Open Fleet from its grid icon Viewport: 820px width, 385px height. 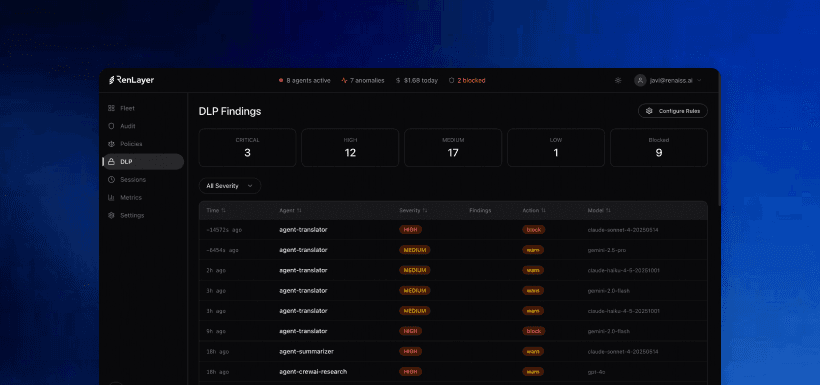pos(111,108)
